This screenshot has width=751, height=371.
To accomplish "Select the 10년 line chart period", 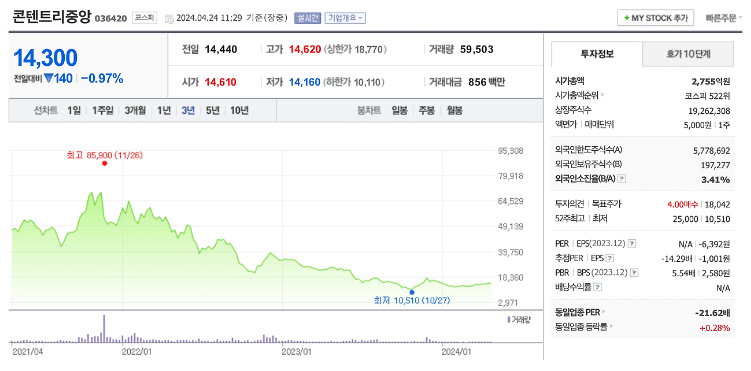I will click(239, 111).
